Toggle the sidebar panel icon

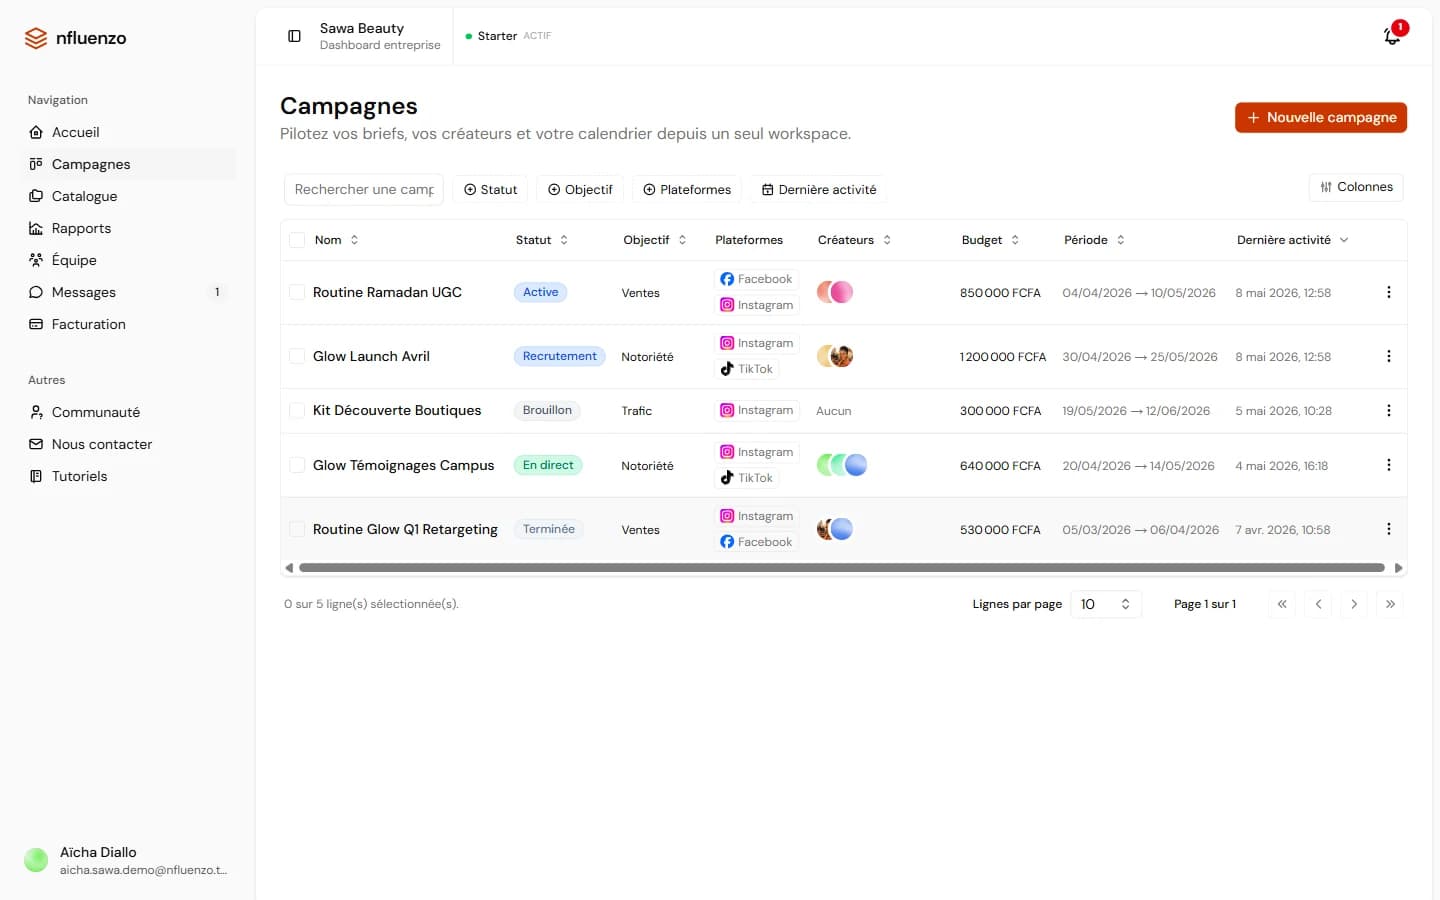point(294,36)
